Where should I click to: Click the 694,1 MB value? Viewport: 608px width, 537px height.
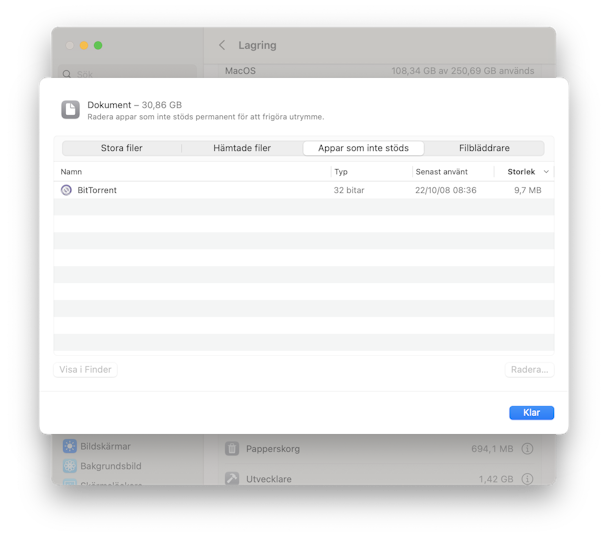[492, 449]
